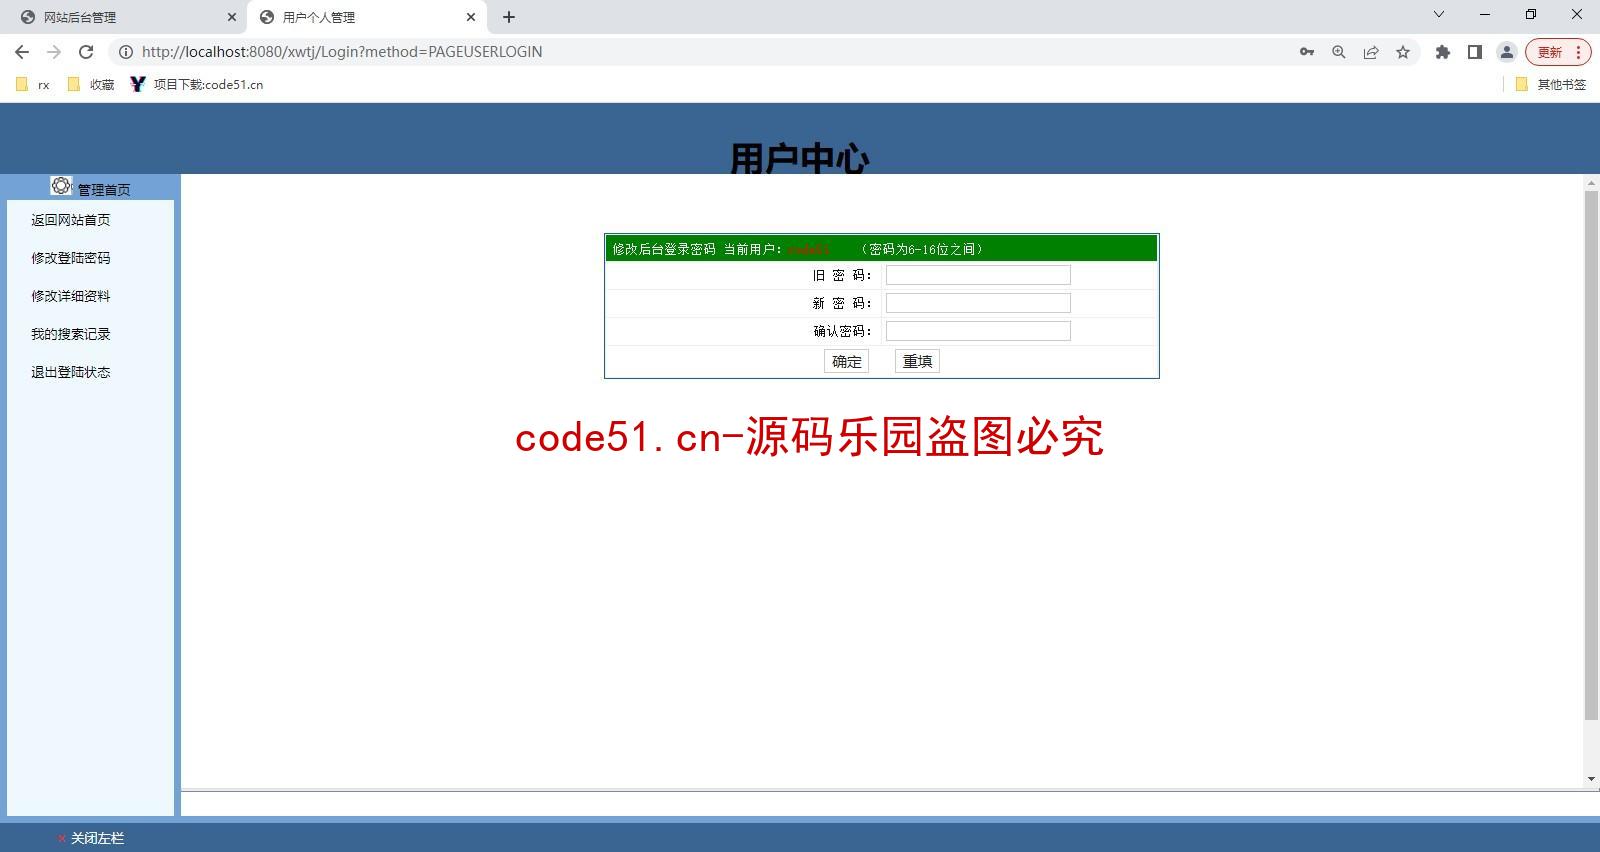Open 修改登陆密码 in the sidebar
Viewport: 1600px width, 852px height.
71,258
